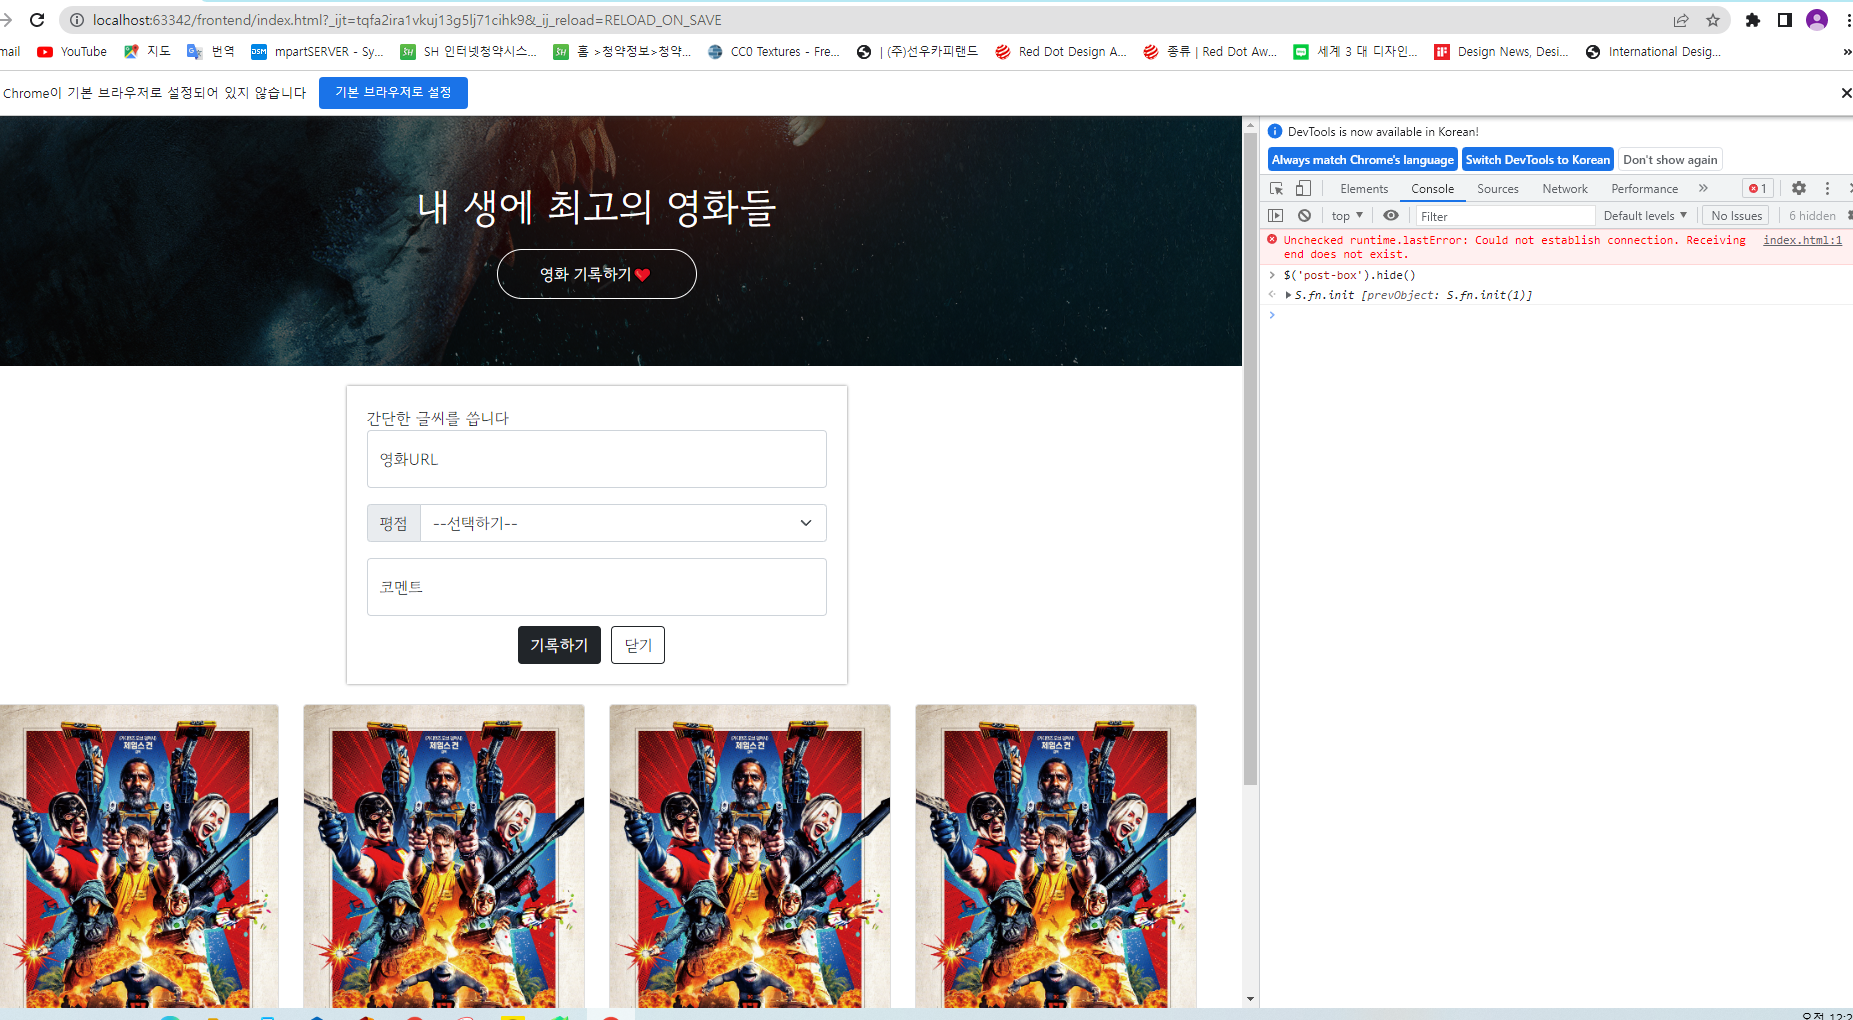The image size is (1853, 1020).
Task: Open the mpartSERVER bookmark
Action: pyautogui.click(x=317, y=52)
